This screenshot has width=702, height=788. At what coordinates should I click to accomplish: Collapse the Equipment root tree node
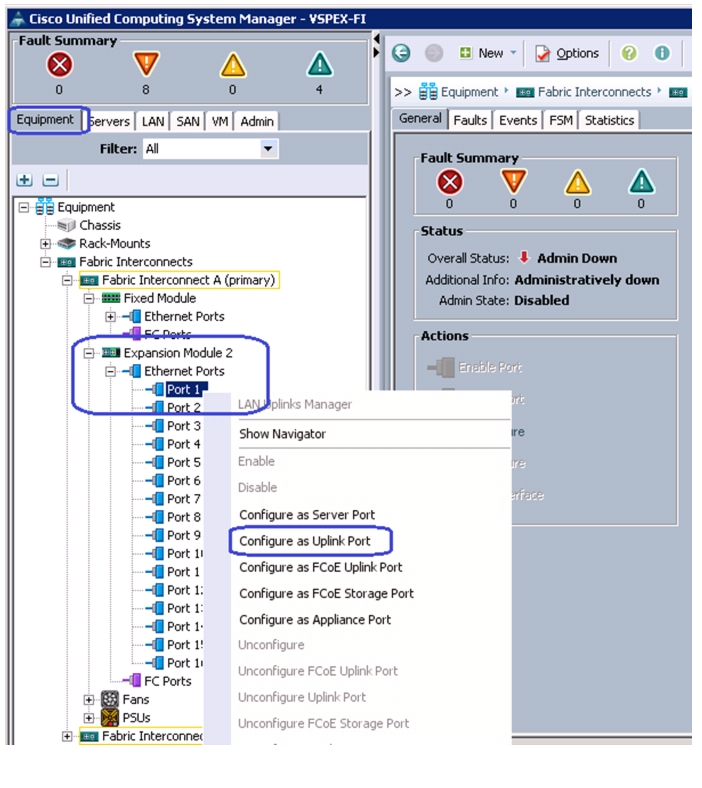coord(23,207)
